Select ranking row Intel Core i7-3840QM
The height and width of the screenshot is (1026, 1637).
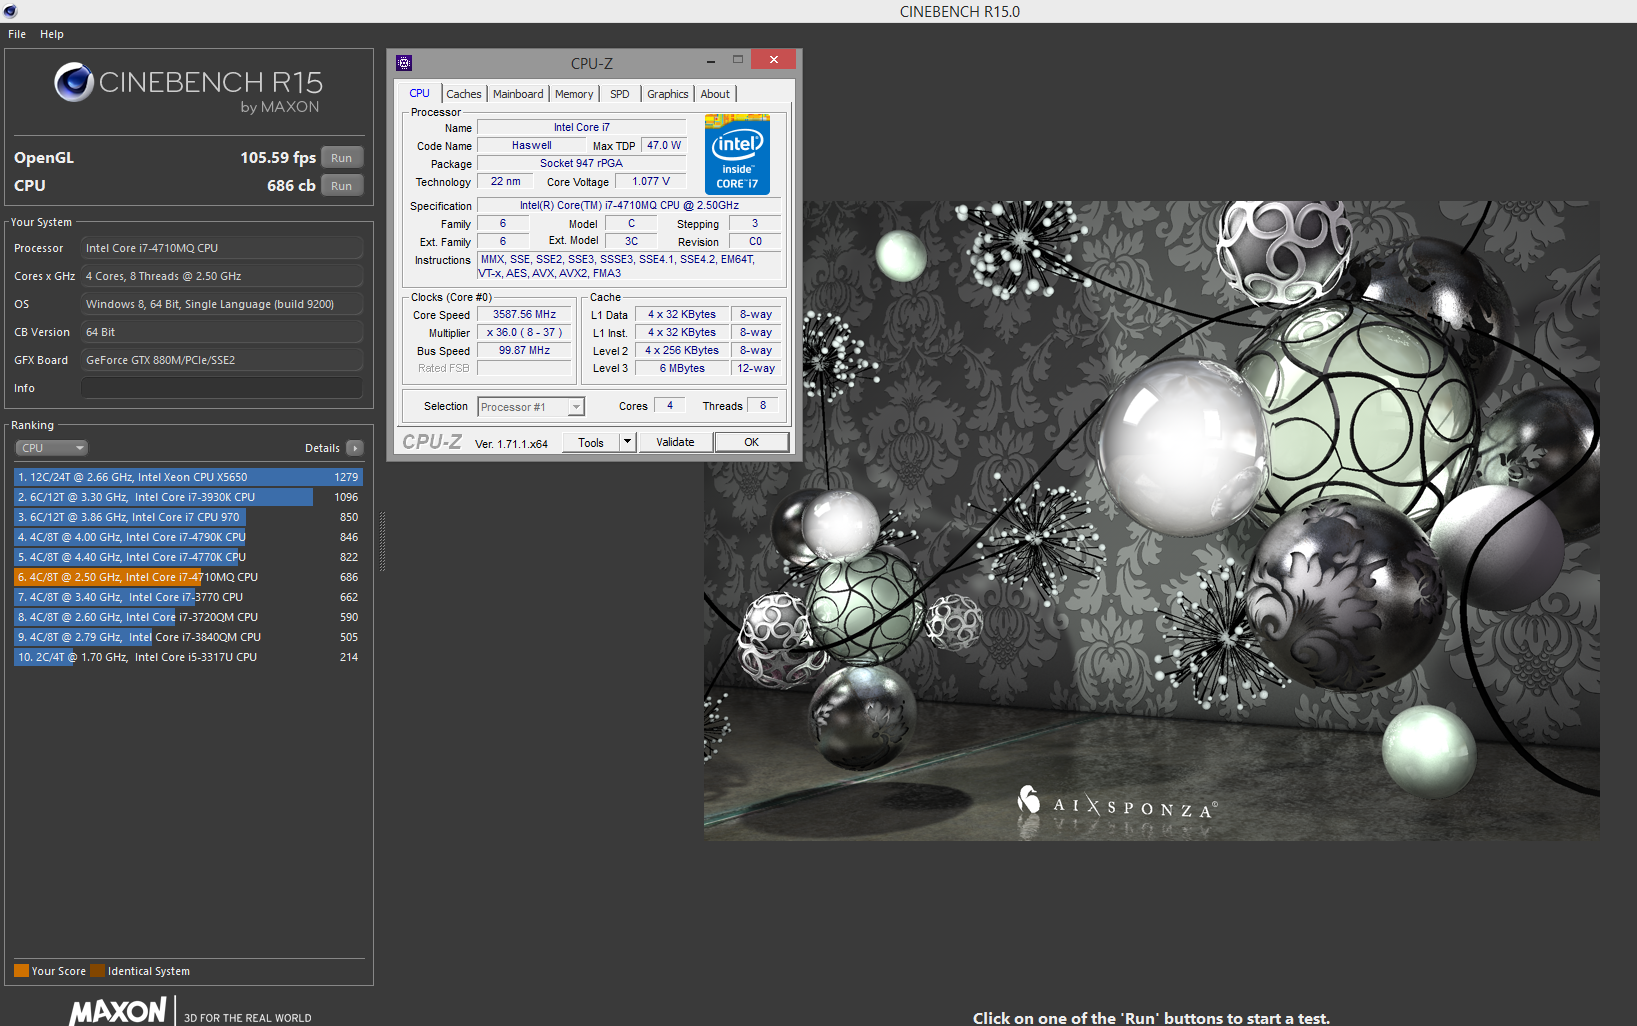[x=188, y=637]
